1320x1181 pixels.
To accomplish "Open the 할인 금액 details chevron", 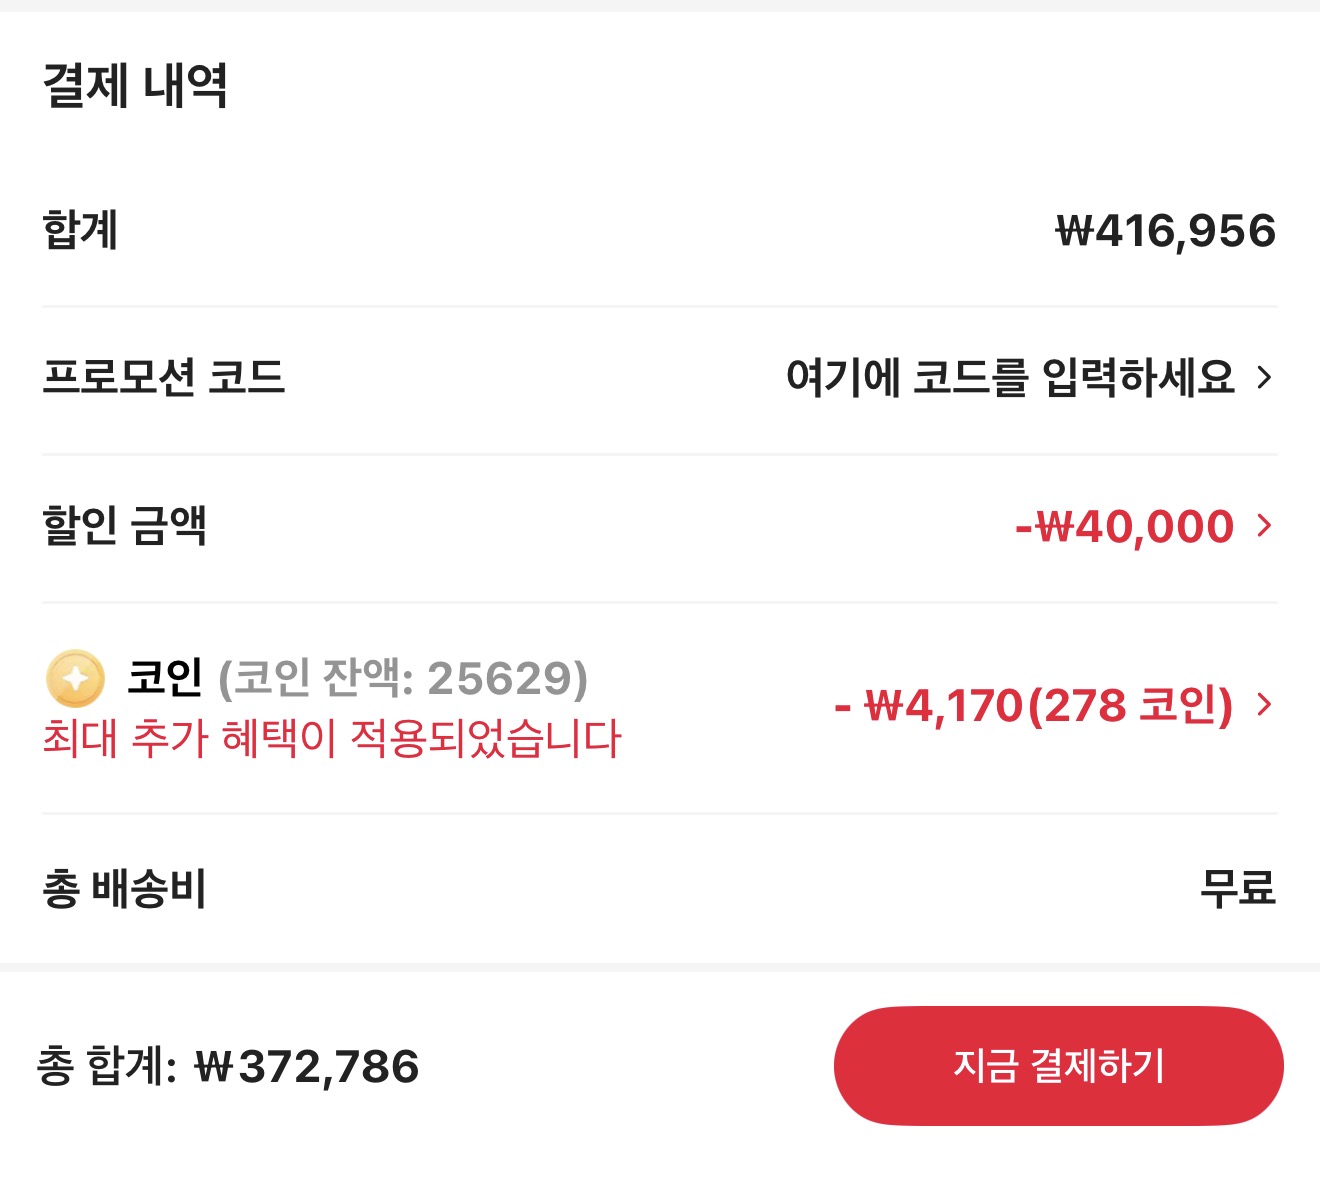I will [1264, 525].
